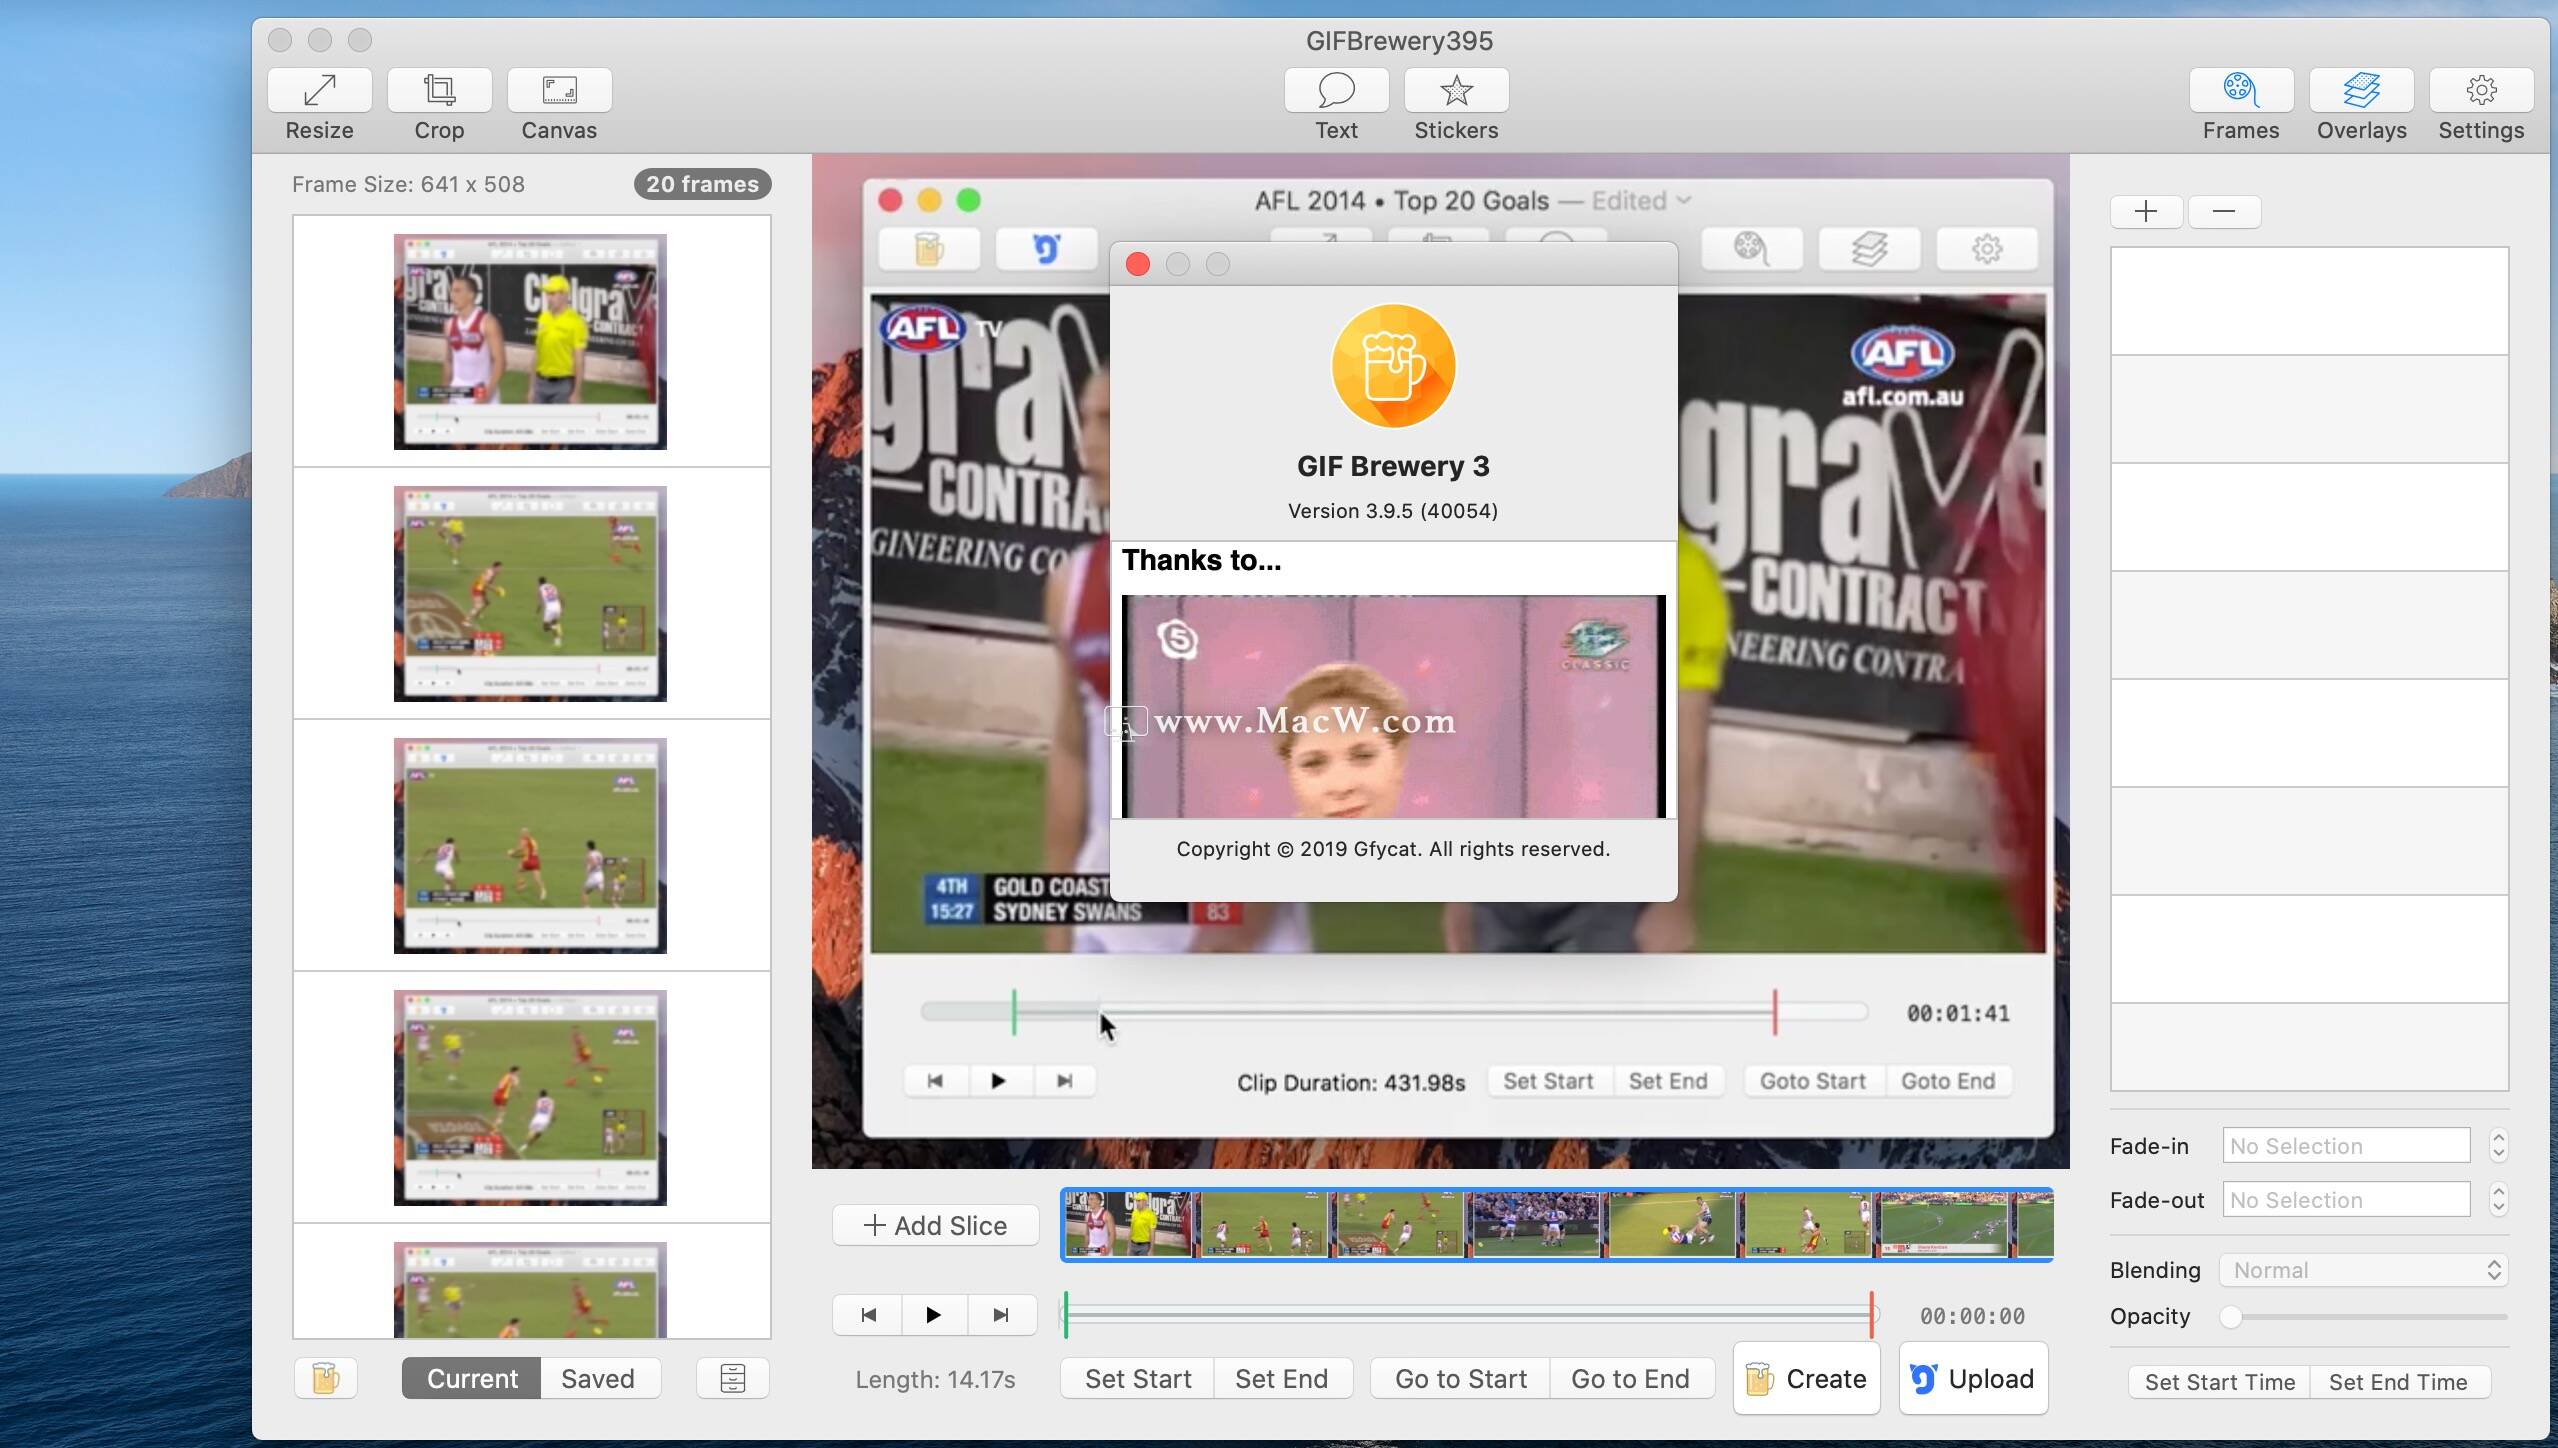
Task: Click Set Start Time for overlay
Action: coord(2220,1382)
